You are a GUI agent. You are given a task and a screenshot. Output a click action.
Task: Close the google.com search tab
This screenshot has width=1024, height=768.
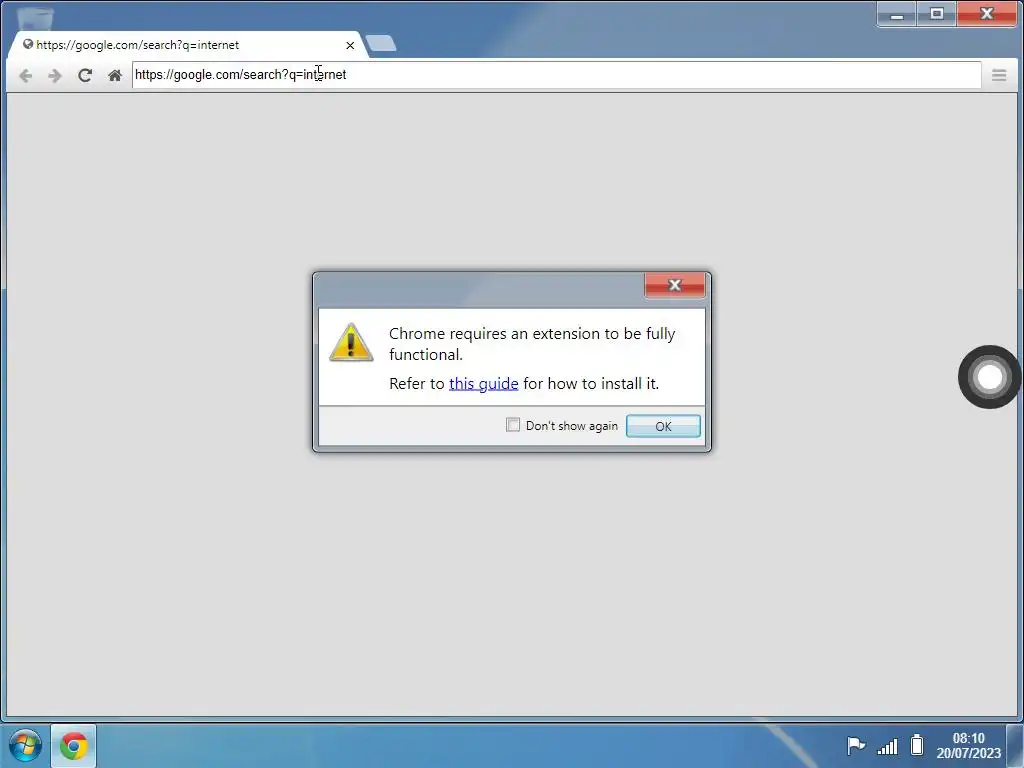(x=350, y=45)
